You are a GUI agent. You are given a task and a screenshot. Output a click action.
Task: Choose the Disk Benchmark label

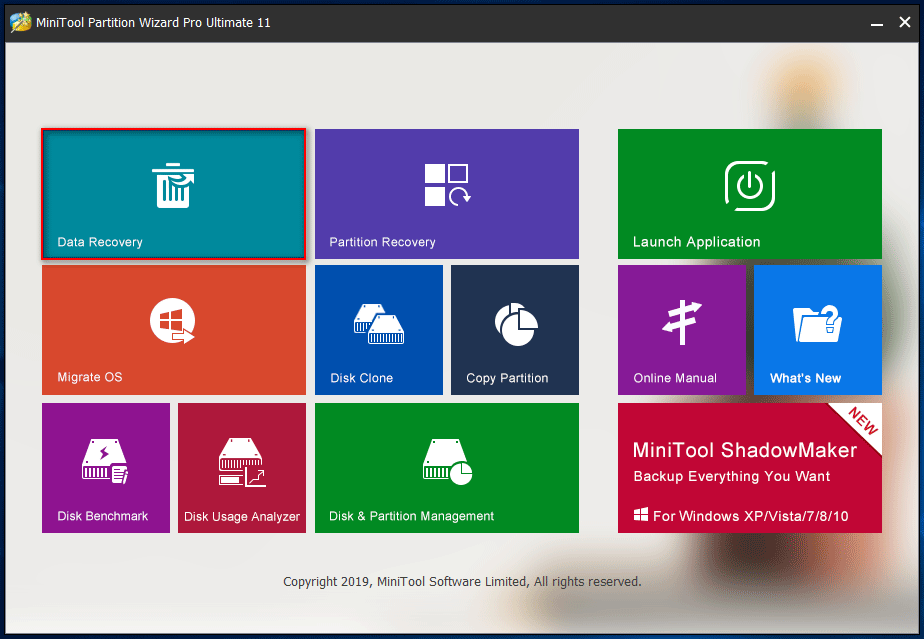103,516
